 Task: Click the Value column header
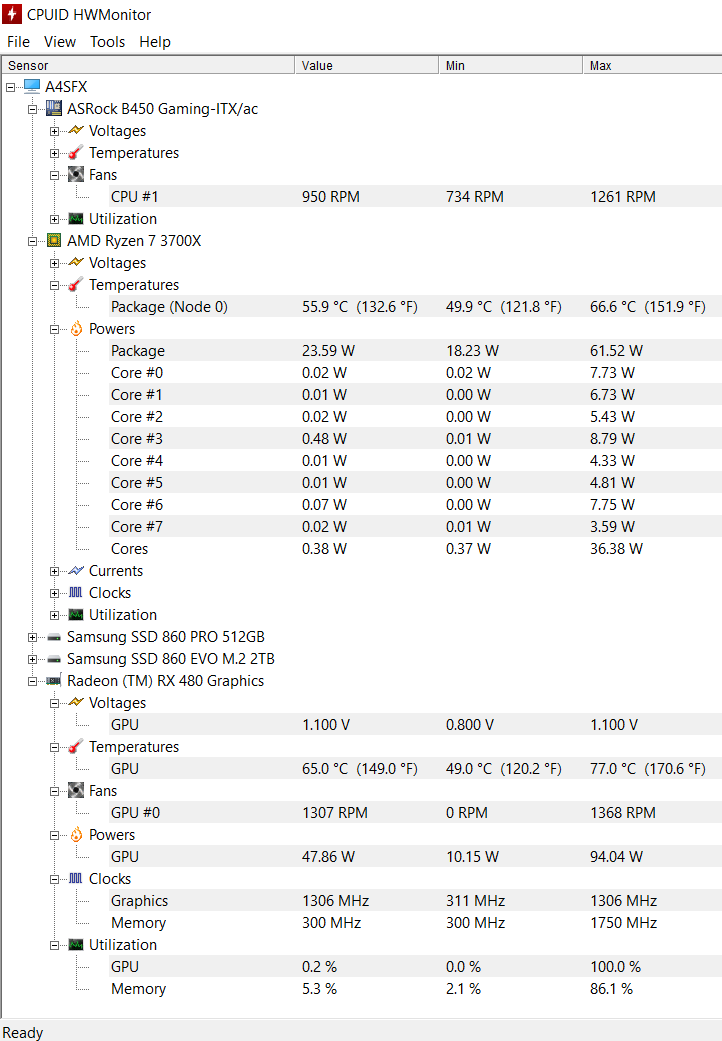coord(366,65)
